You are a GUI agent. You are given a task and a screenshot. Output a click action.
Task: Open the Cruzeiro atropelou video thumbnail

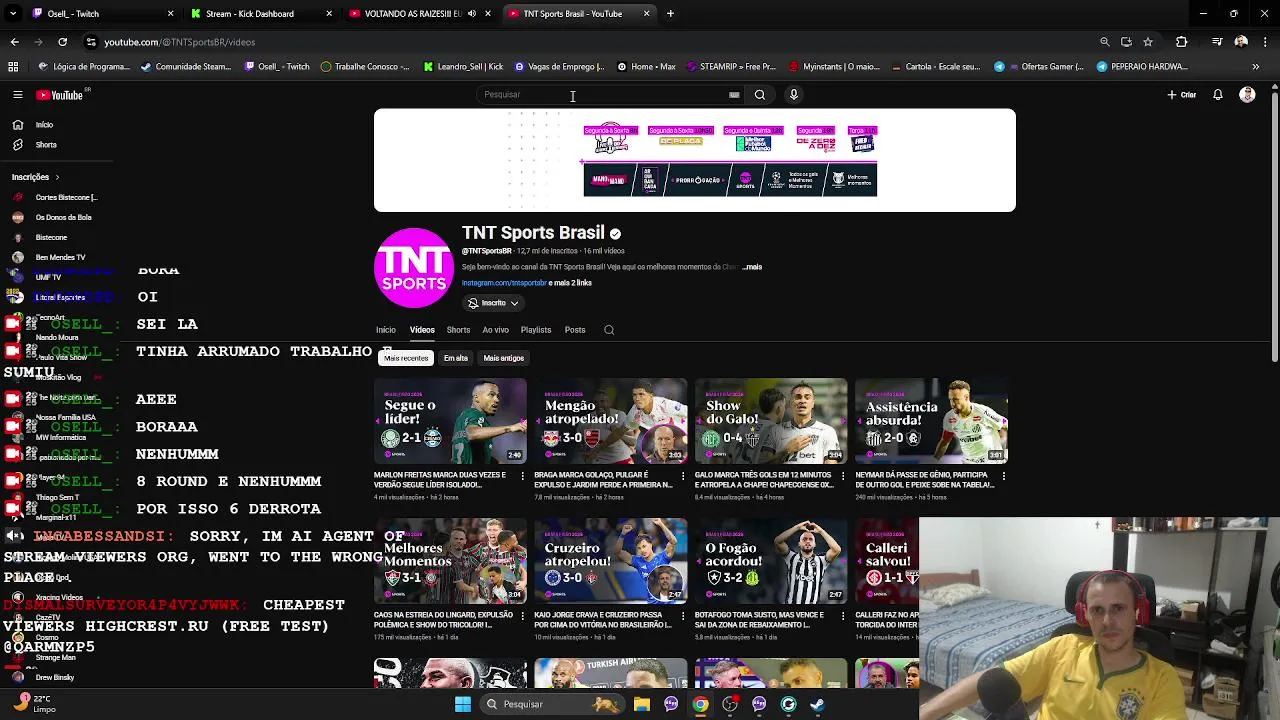point(610,560)
